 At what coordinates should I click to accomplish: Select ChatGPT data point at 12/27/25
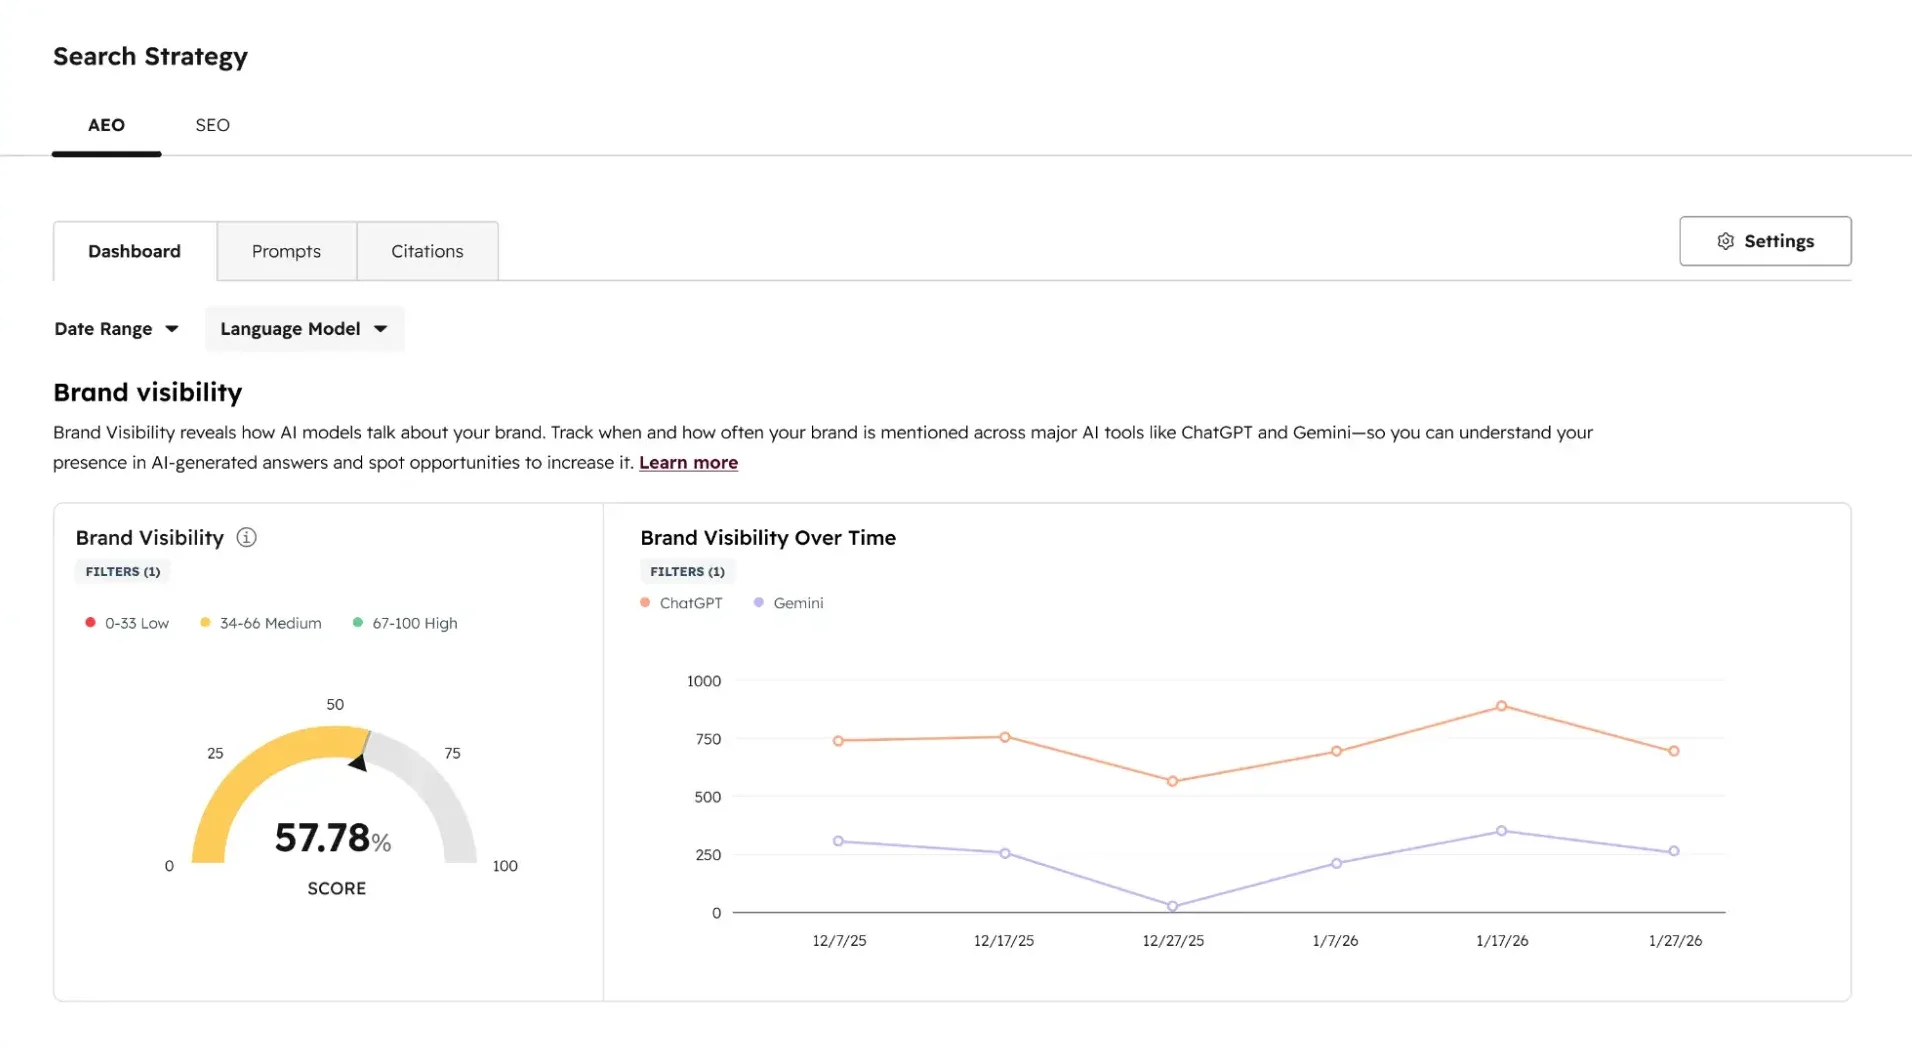coord(1172,781)
